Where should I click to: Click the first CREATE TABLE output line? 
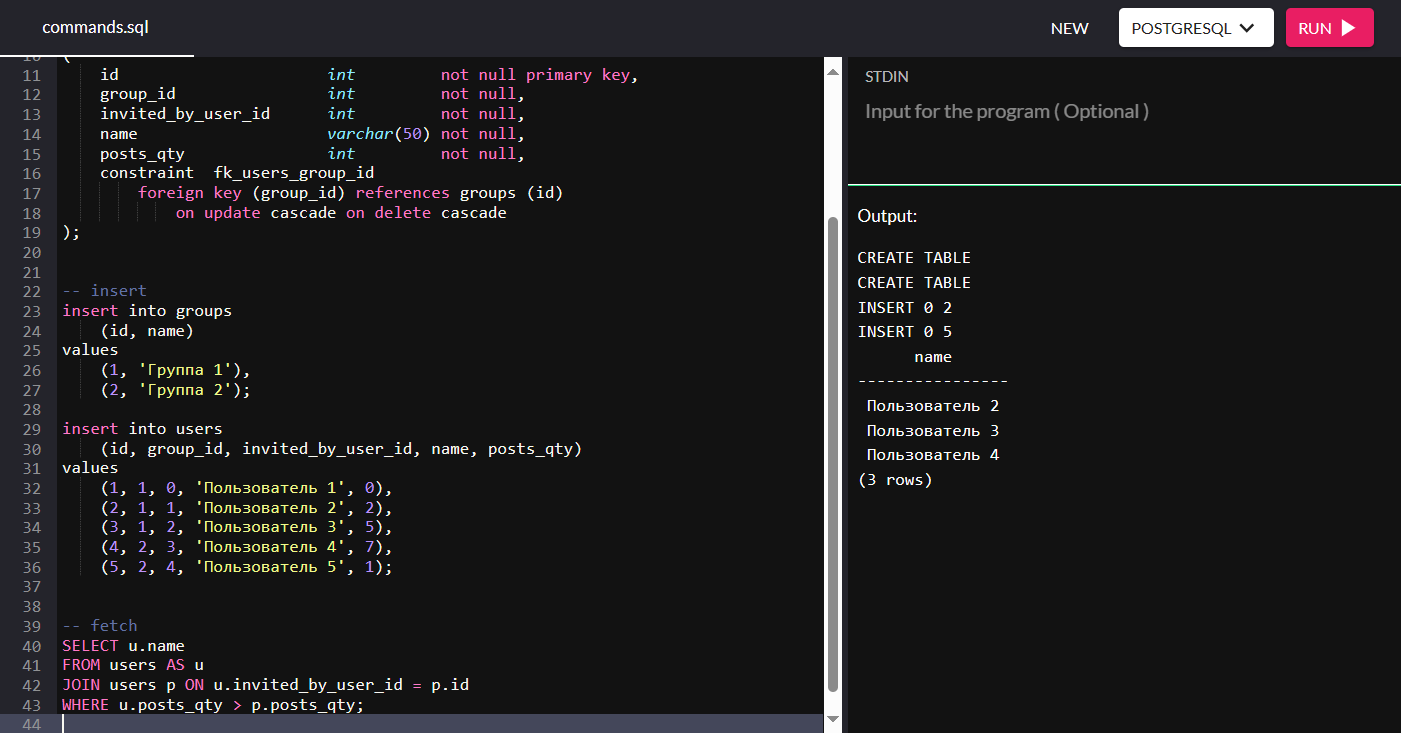click(x=914, y=258)
